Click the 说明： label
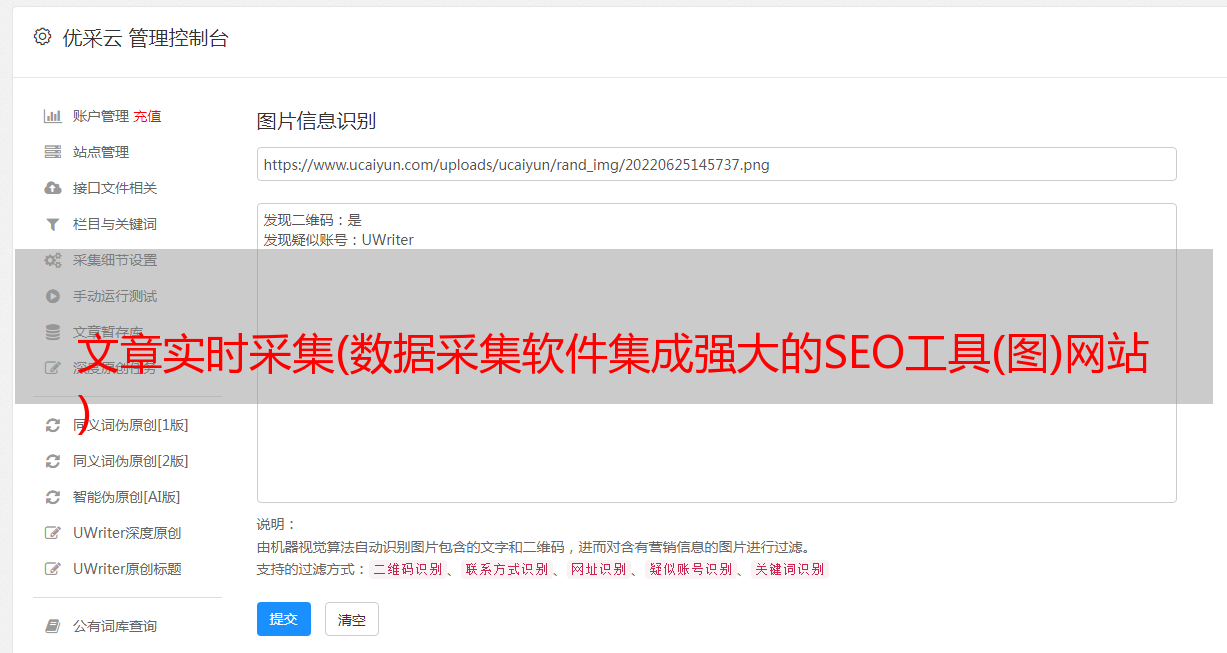Viewport: 1227px width, 653px height. (277, 524)
